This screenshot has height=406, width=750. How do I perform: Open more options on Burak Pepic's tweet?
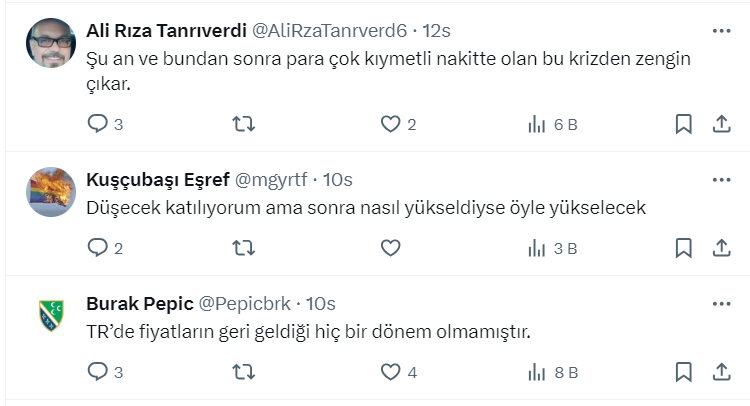pyautogui.click(x=721, y=303)
